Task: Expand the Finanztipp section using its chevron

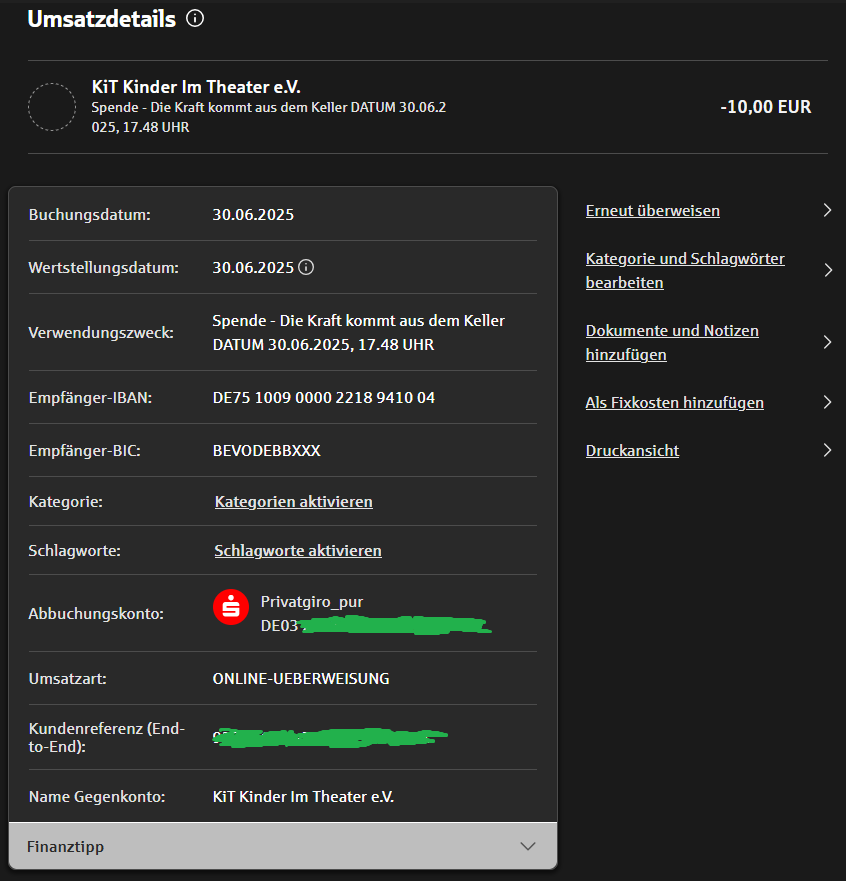Action: click(529, 846)
